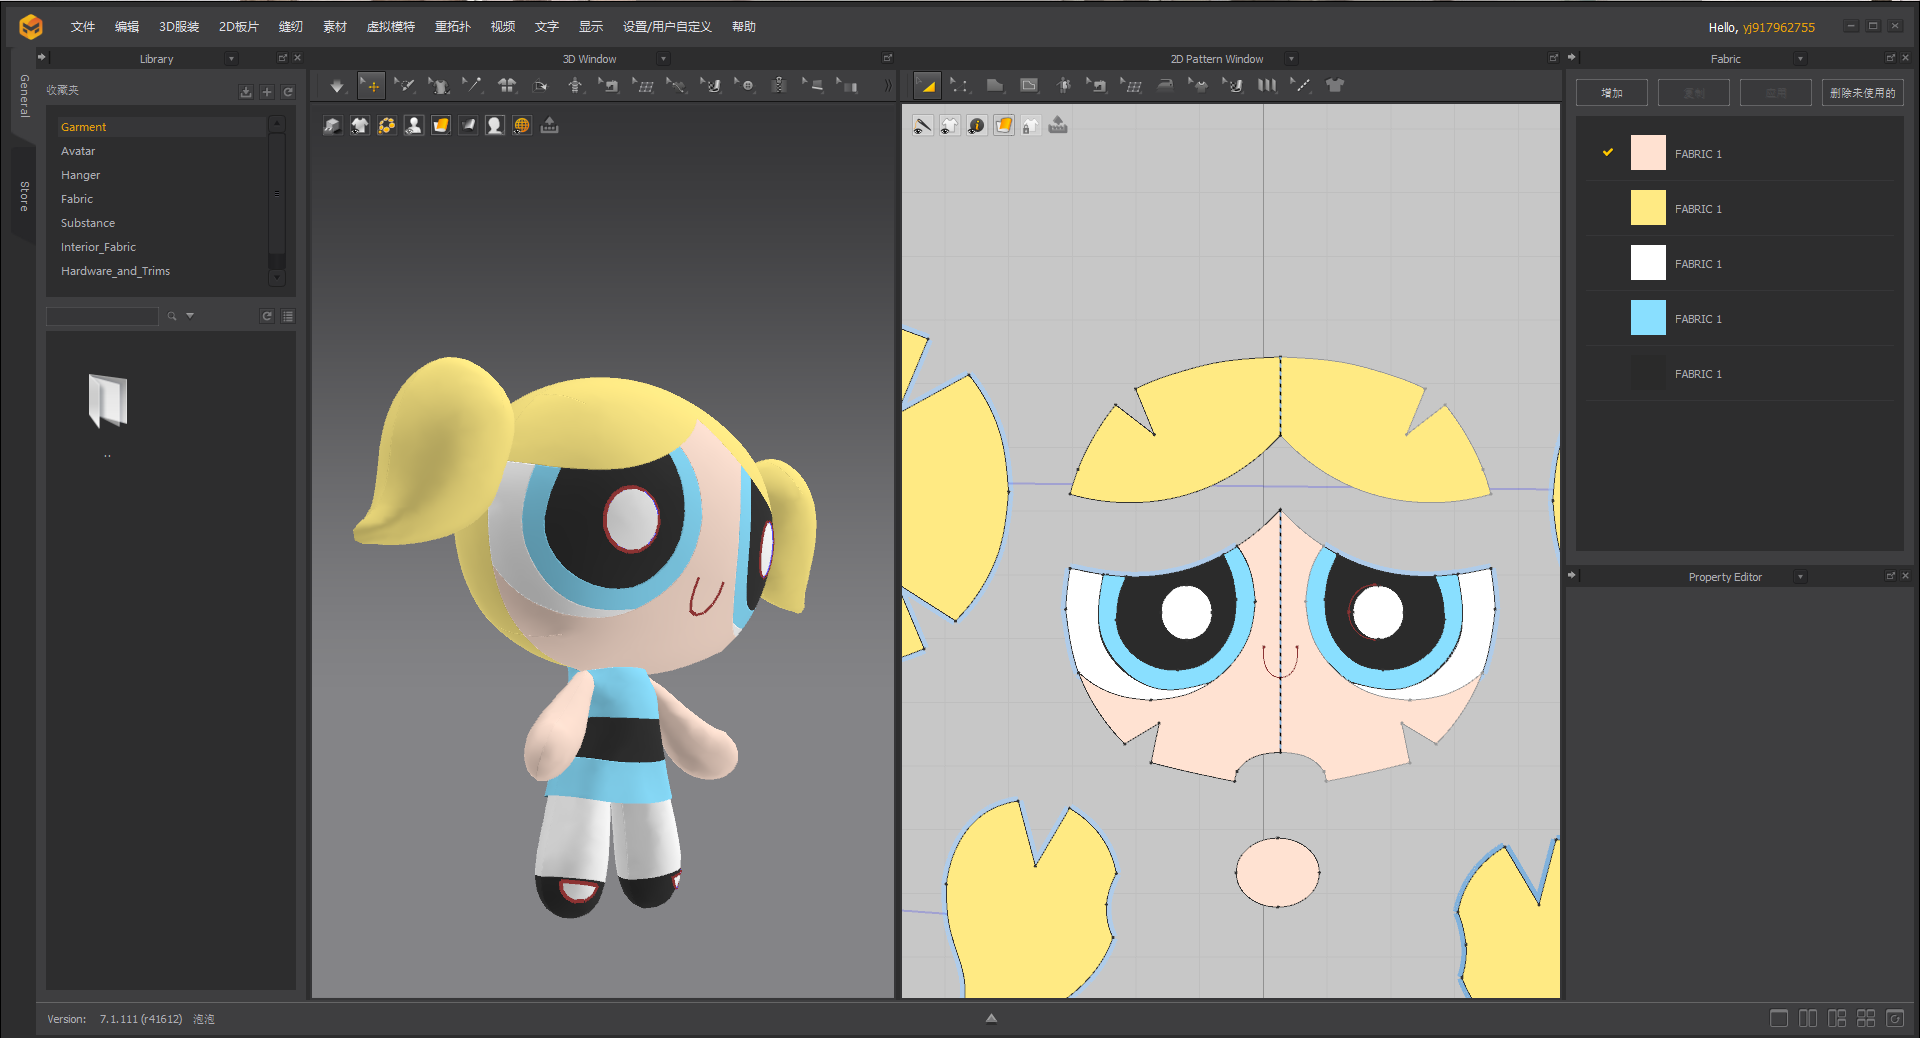Open the 3D服装 menu

(x=179, y=27)
